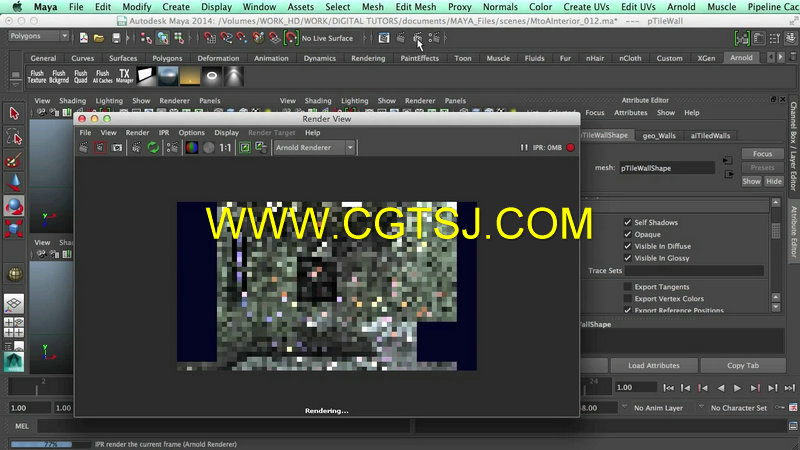Click Refresh IPR image icon in Render View

point(153,148)
